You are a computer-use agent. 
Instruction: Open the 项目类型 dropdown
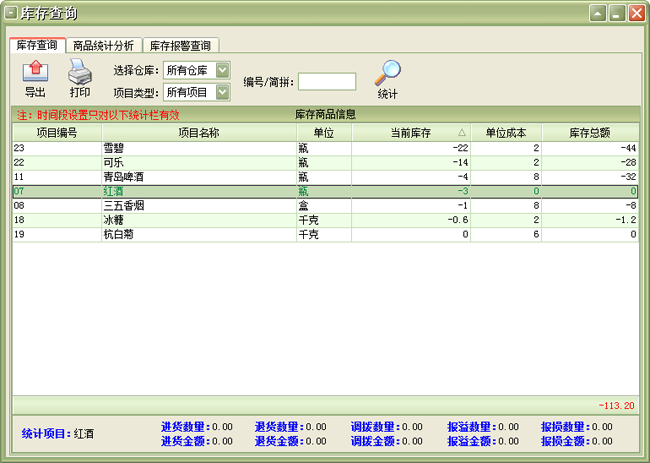tap(222, 92)
